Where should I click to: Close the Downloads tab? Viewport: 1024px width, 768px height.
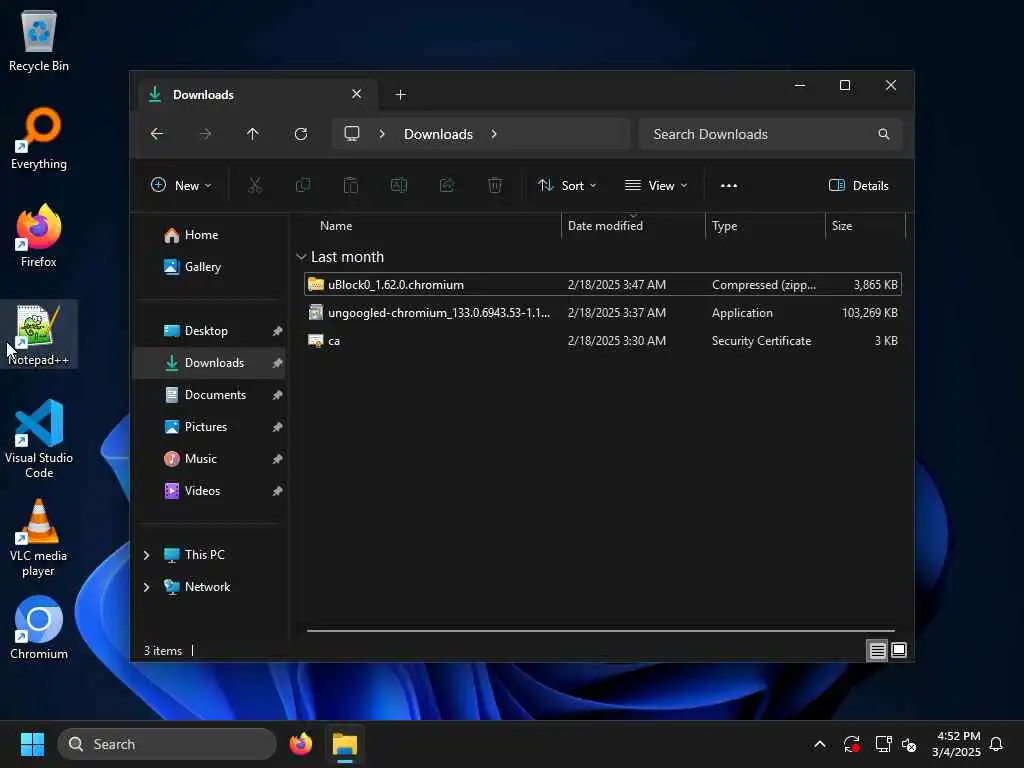(x=357, y=94)
